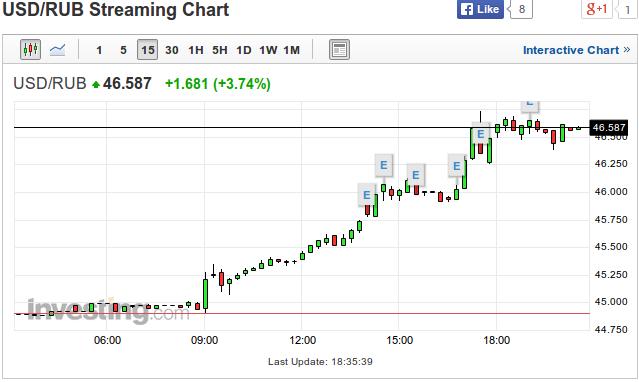Select the 5 minute timeframe
The image size is (639, 382).
123,50
